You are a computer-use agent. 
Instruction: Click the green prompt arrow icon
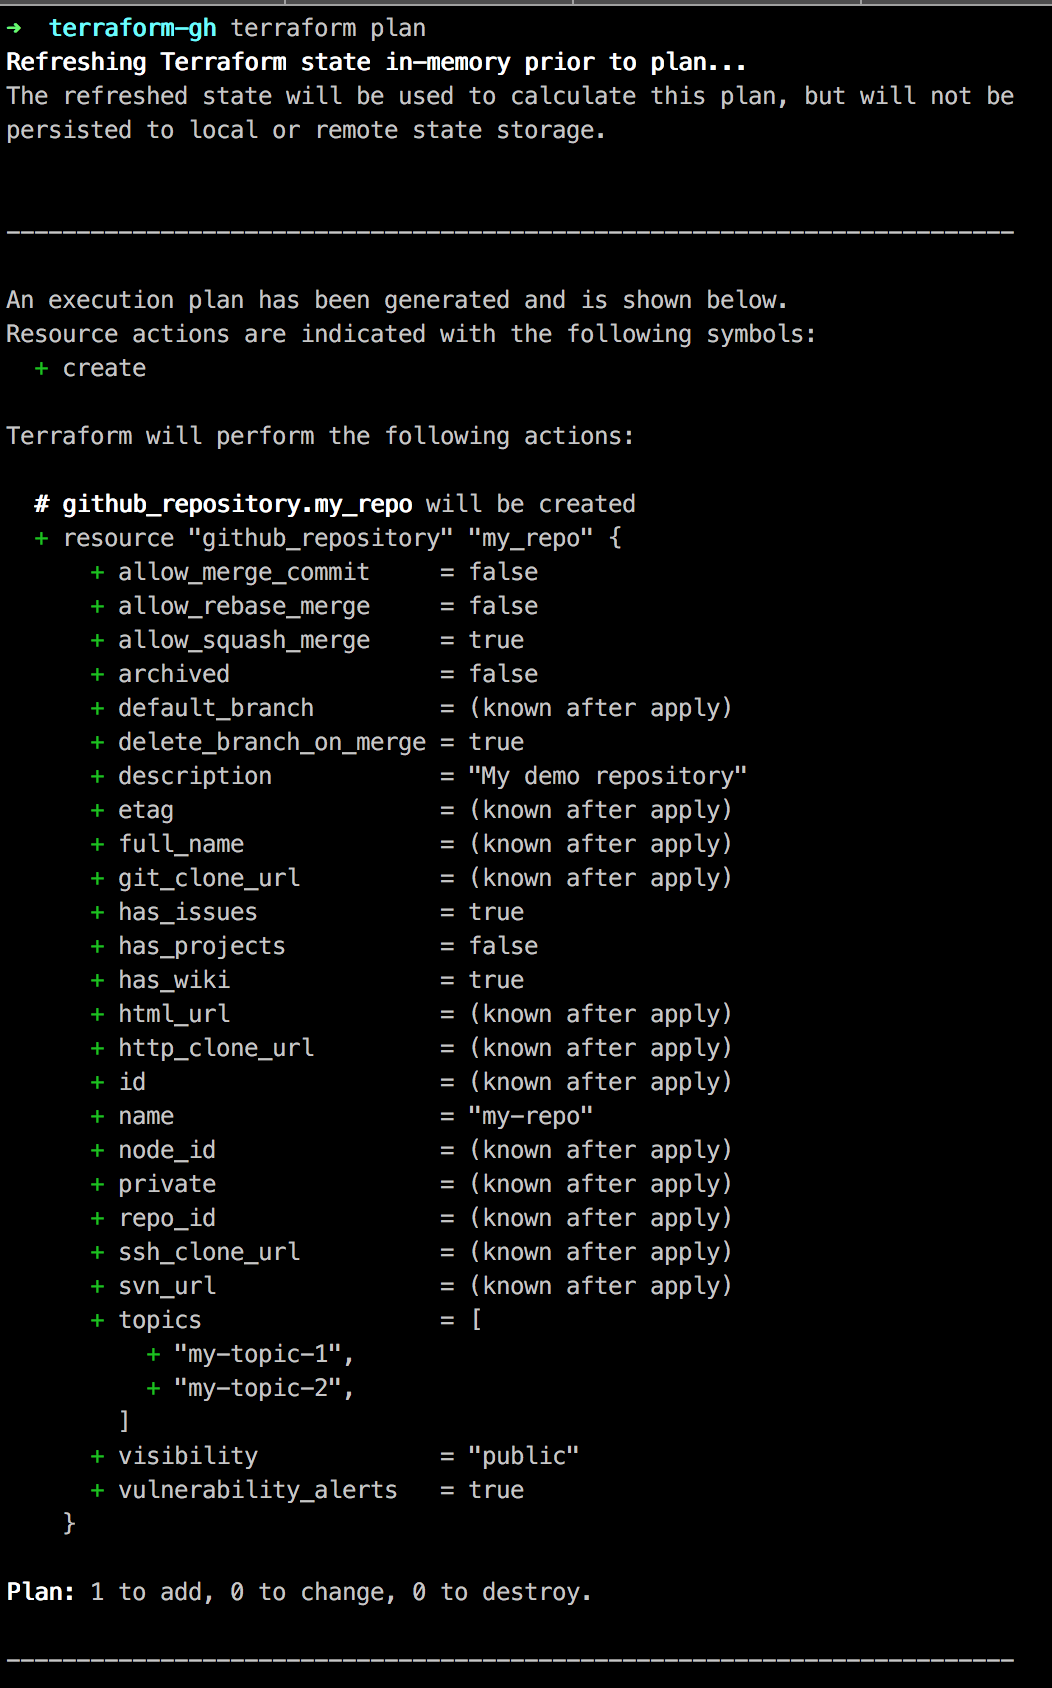coord(14,29)
